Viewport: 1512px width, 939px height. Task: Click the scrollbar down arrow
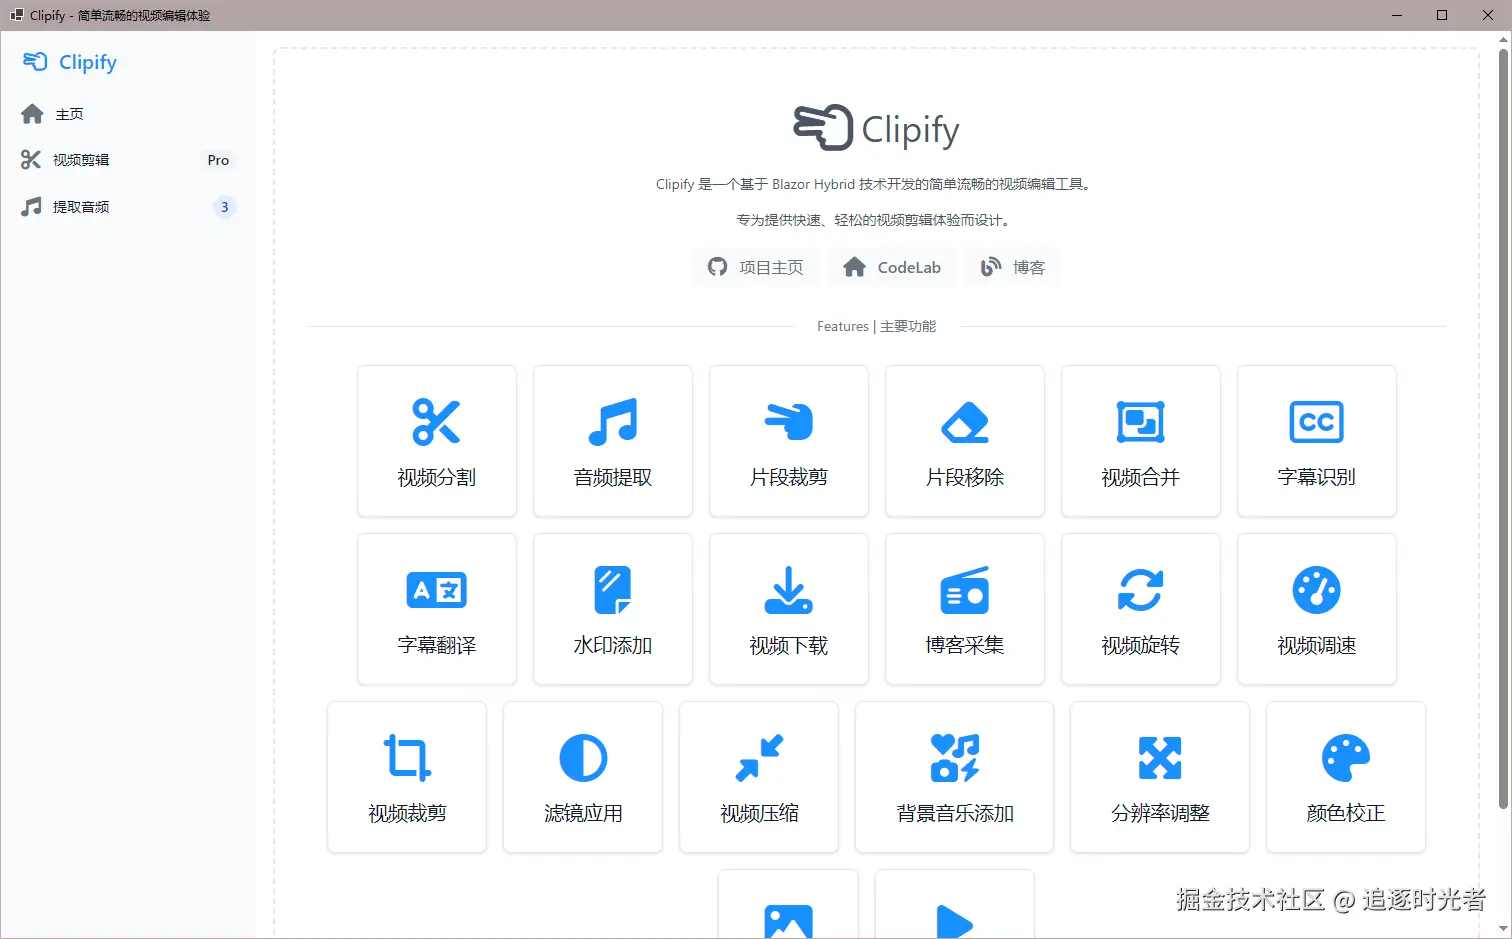pyautogui.click(x=1502, y=930)
